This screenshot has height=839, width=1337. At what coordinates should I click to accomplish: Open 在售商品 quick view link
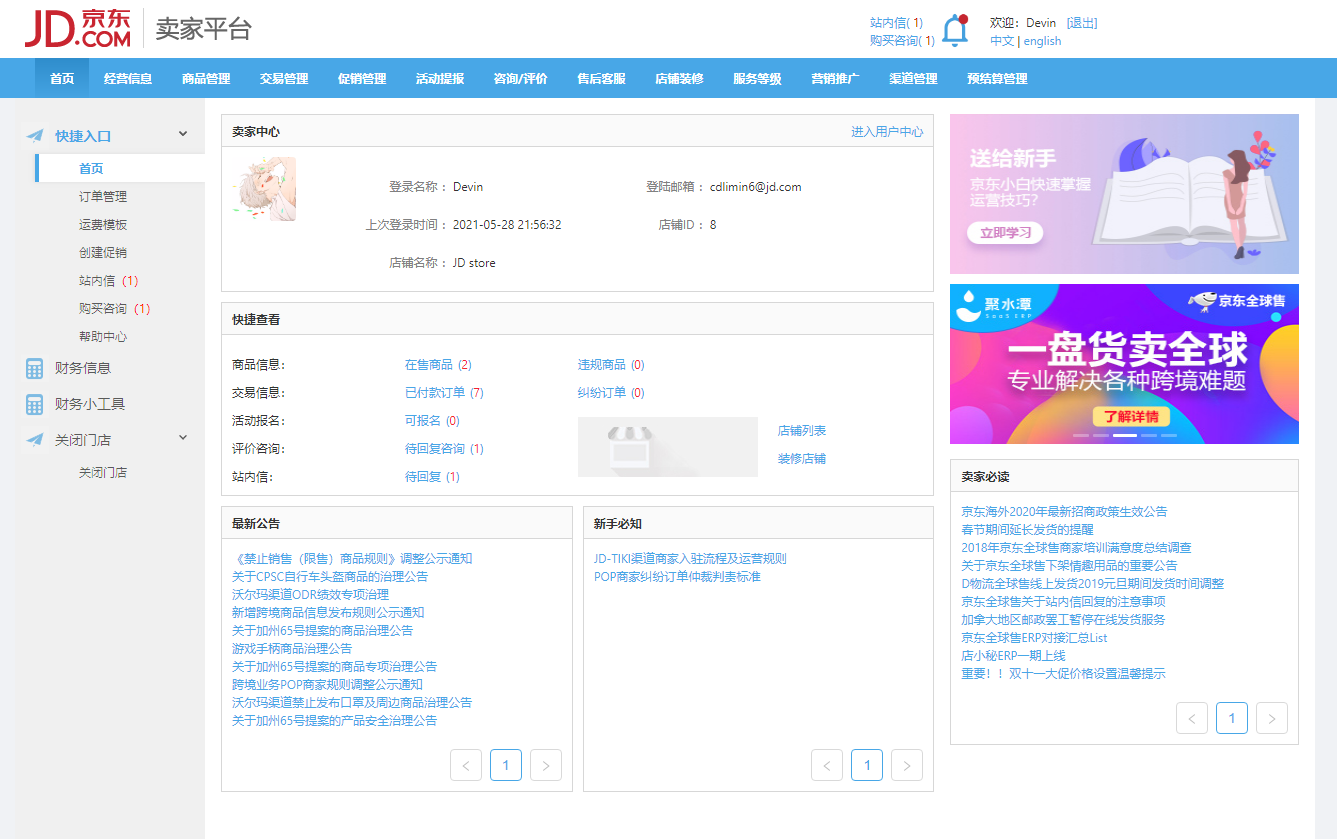coord(438,364)
